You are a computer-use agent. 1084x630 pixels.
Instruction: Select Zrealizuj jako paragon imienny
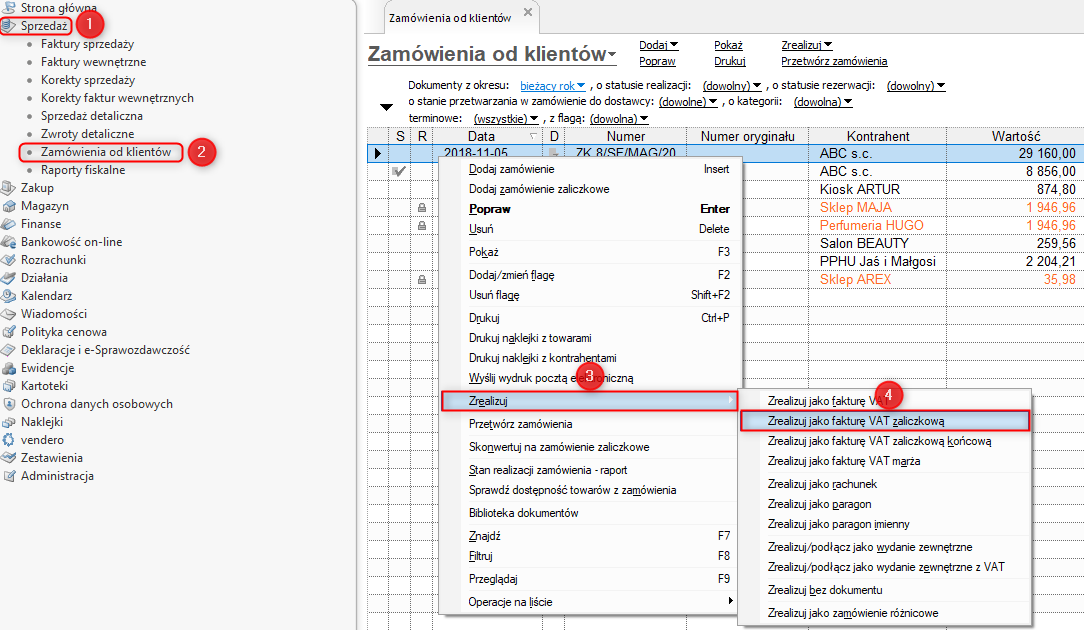pyautogui.click(x=885, y=524)
